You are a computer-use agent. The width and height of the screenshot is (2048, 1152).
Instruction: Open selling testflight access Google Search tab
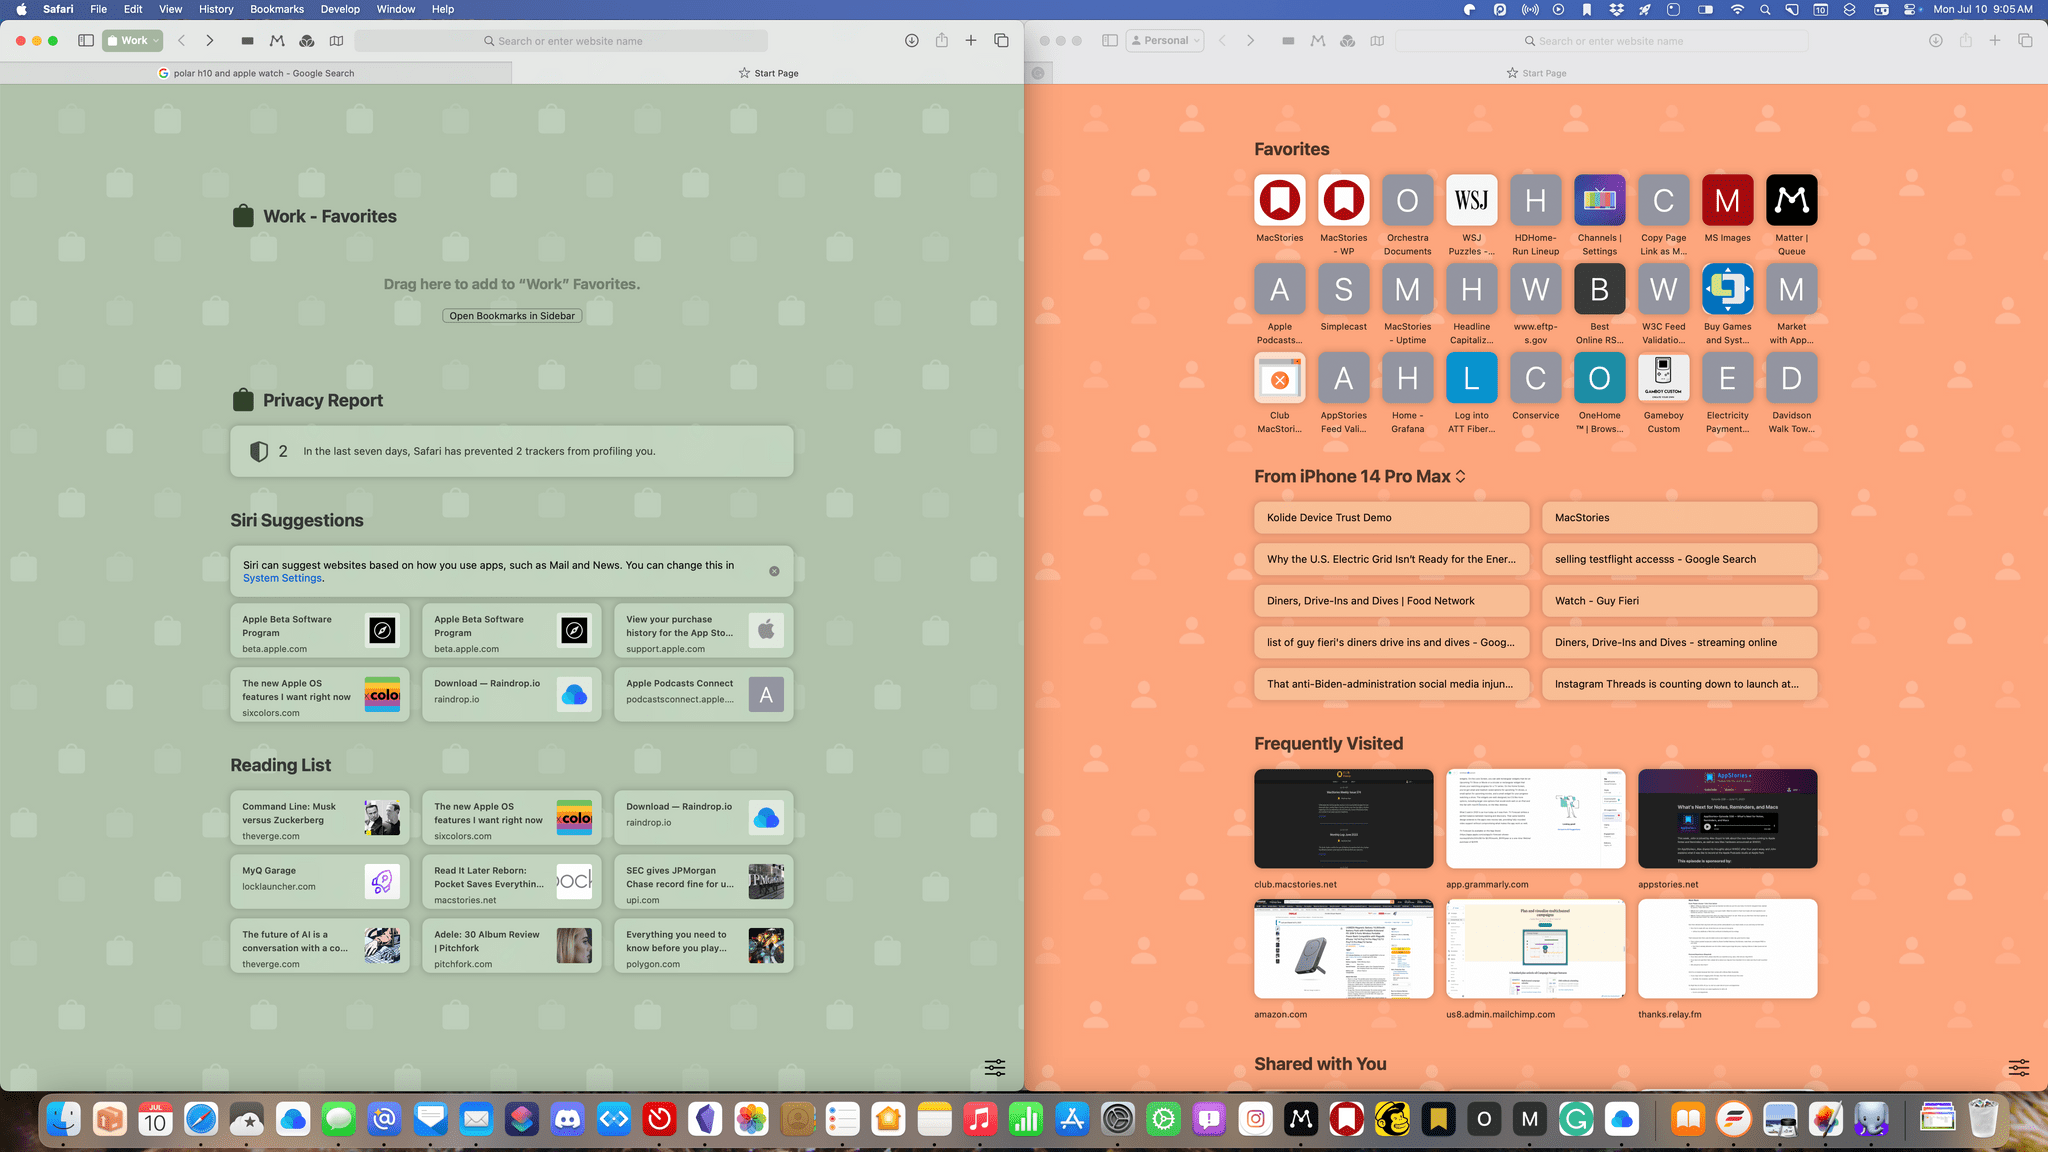click(1680, 559)
